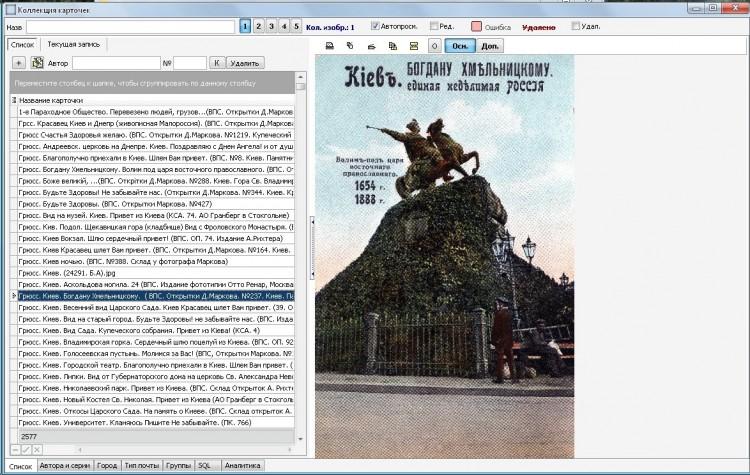Select image page button 3

coord(271,26)
